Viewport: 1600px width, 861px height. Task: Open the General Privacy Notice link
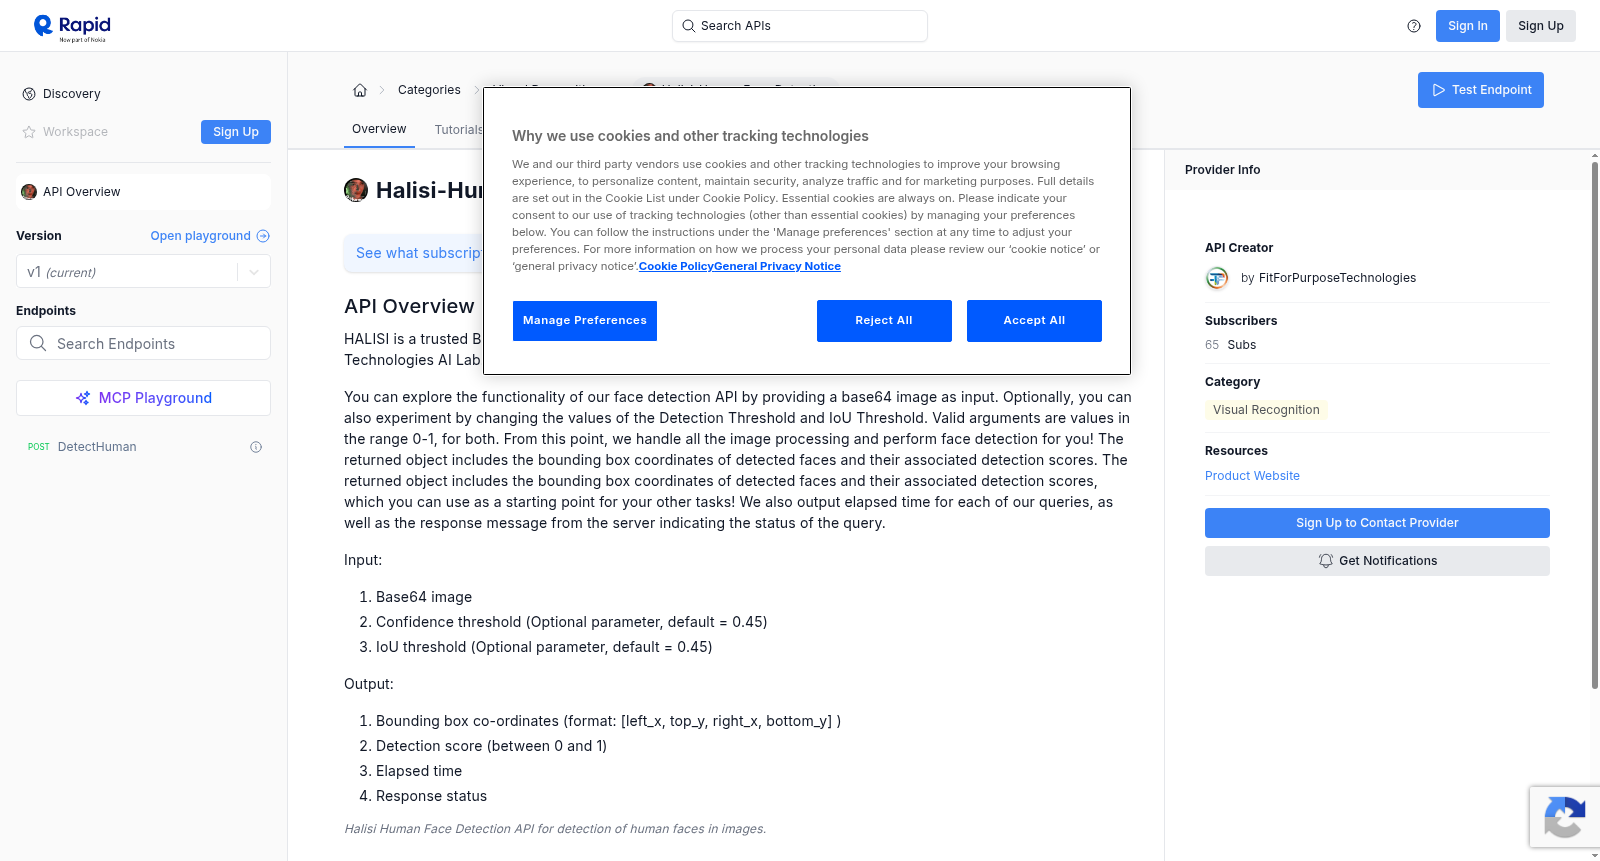coord(777,266)
